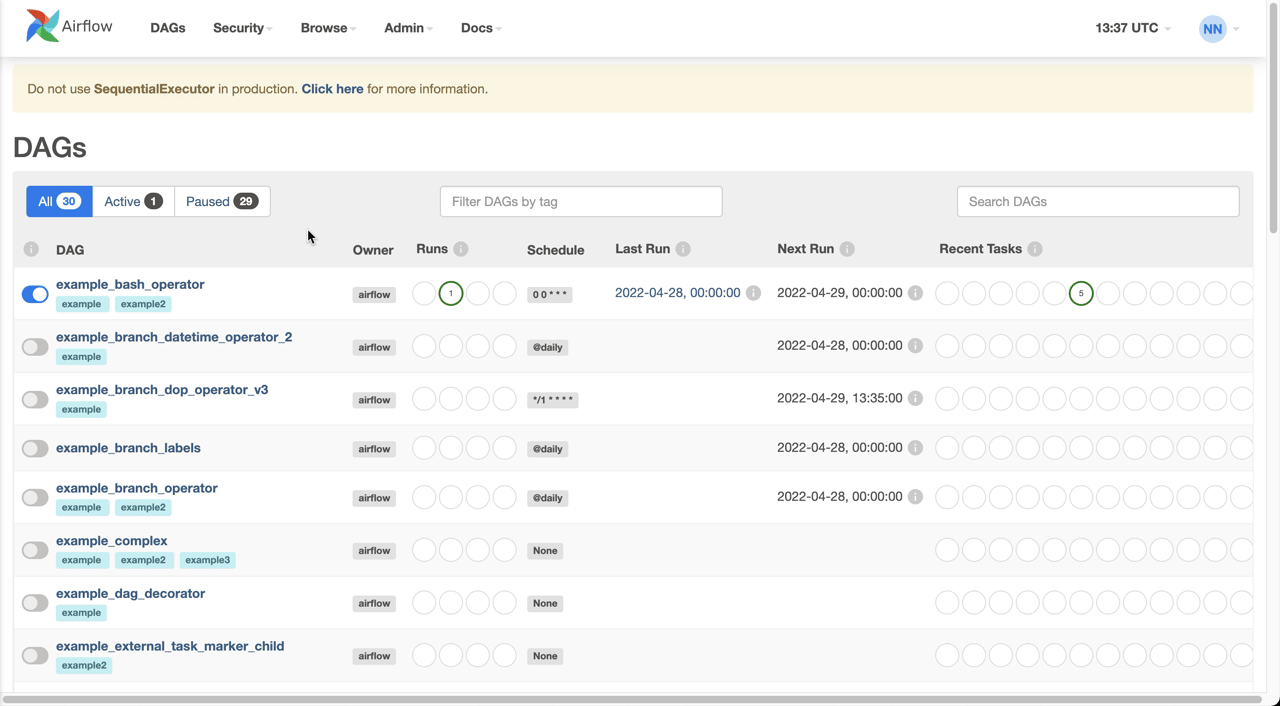The image size is (1280, 706).
Task: Click info icon next to Next Run header
Action: click(847, 249)
